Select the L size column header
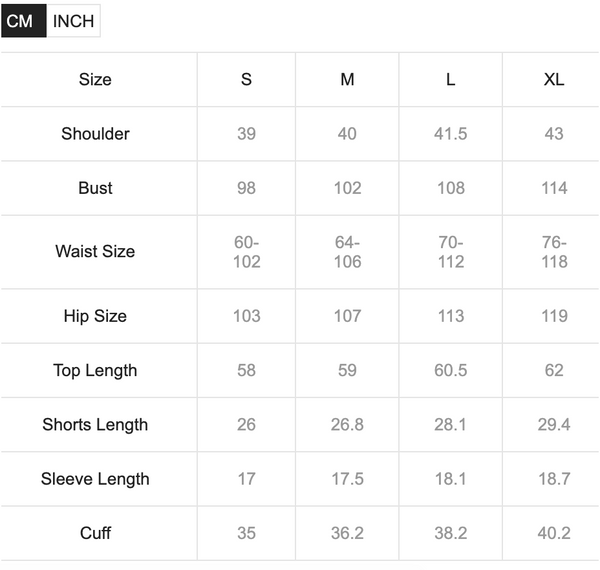 coord(451,80)
